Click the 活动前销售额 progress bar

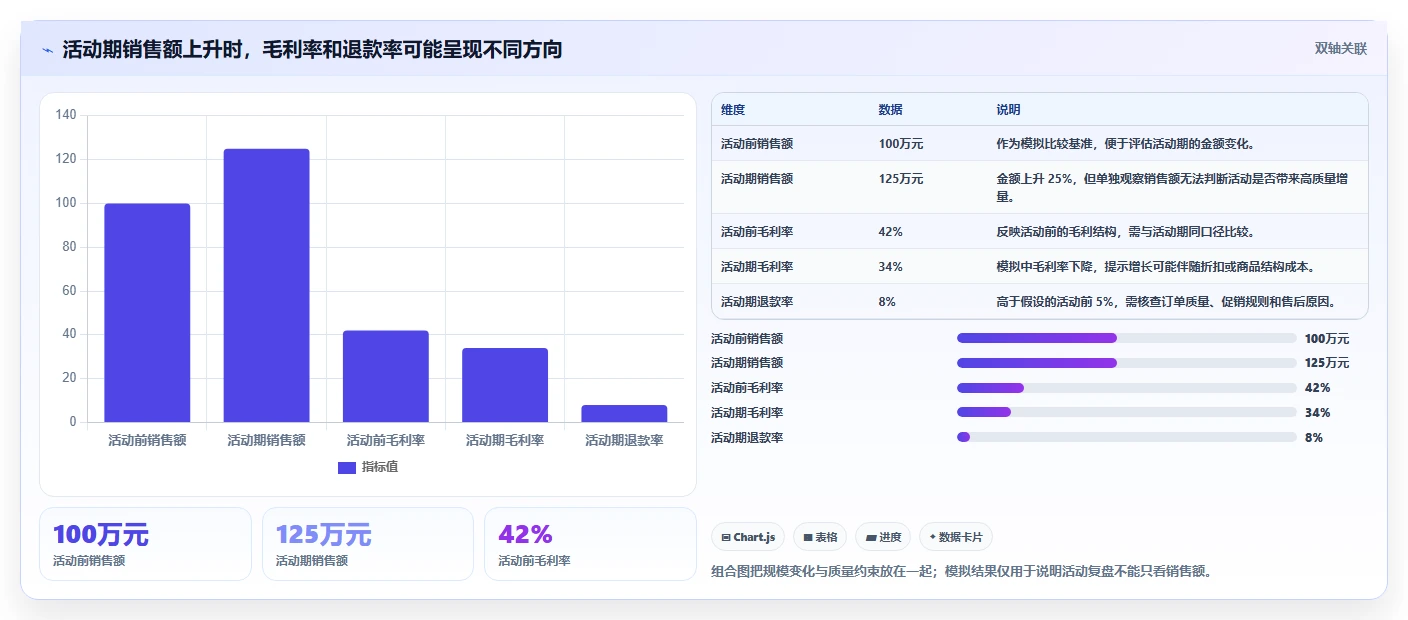pyautogui.click(x=1127, y=338)
